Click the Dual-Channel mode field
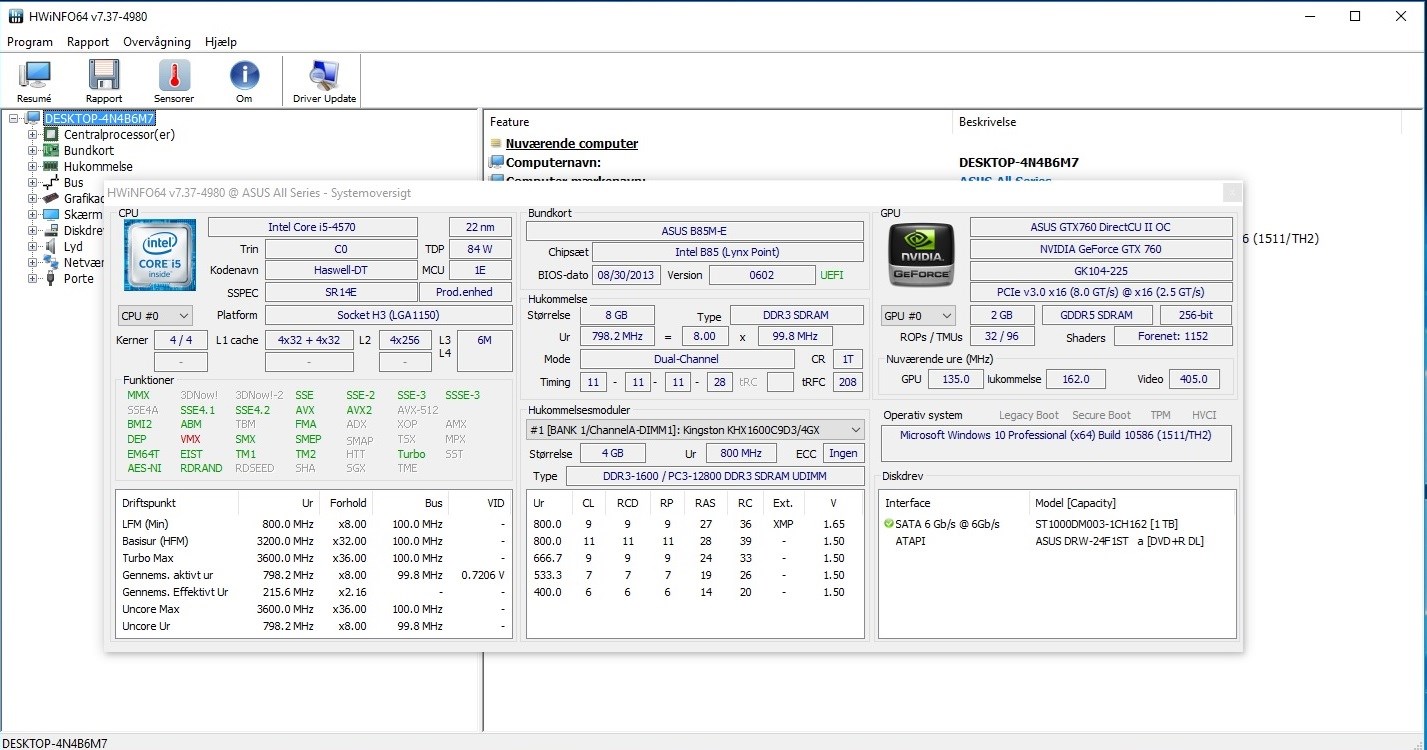The height and width of the screenshot is (750, 1427). (685, 359)
